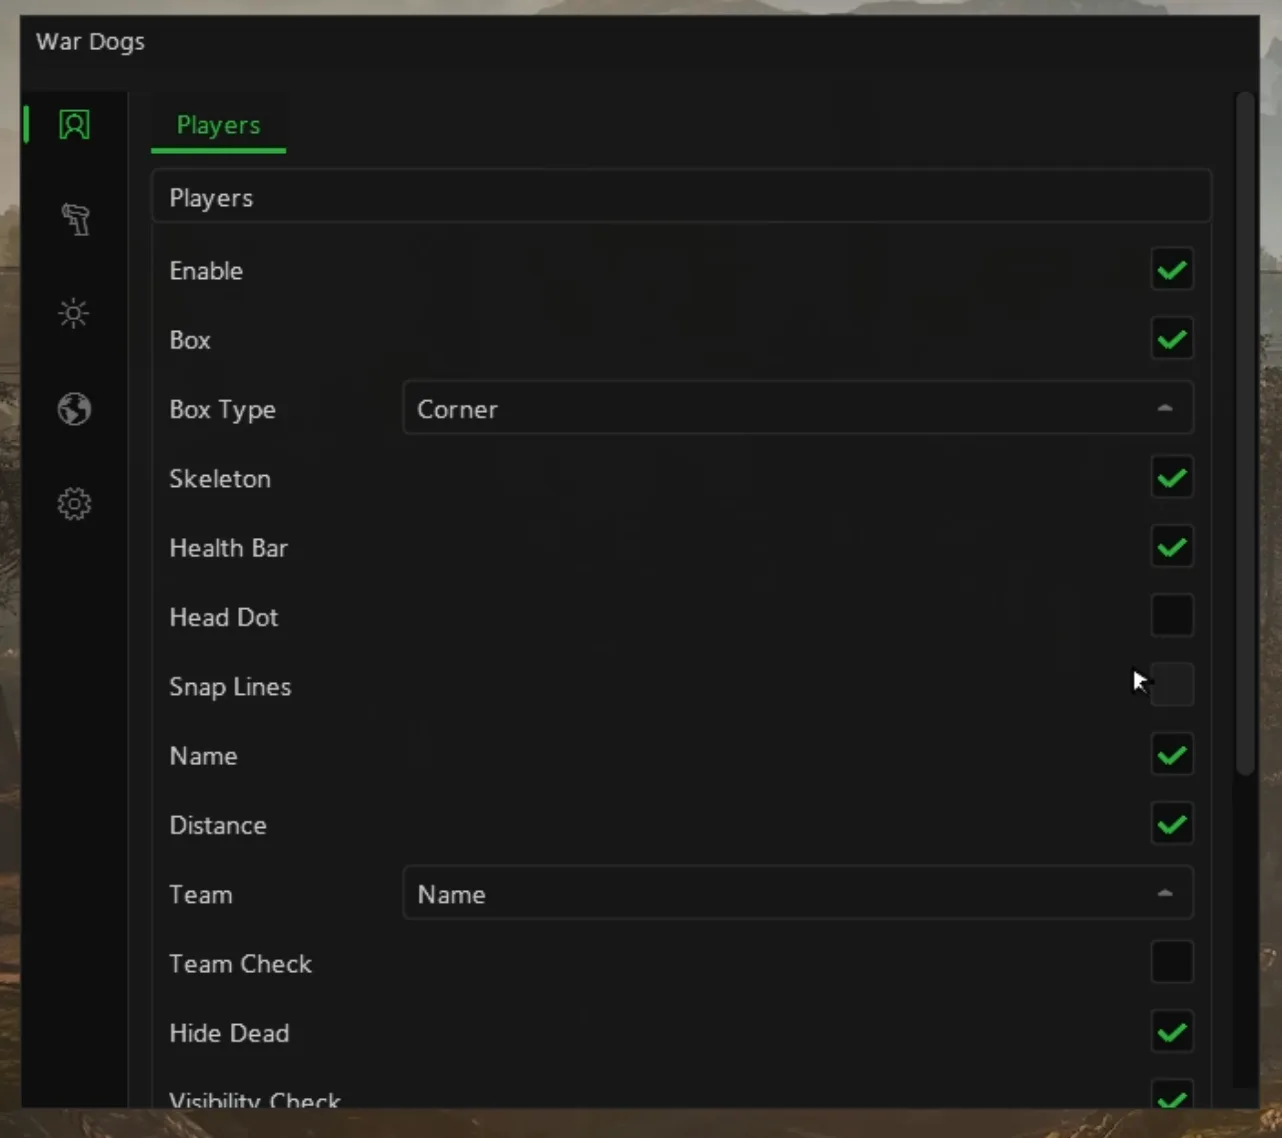
Task: Uncheck the Distance checkbox
Action: point(1172,824)
